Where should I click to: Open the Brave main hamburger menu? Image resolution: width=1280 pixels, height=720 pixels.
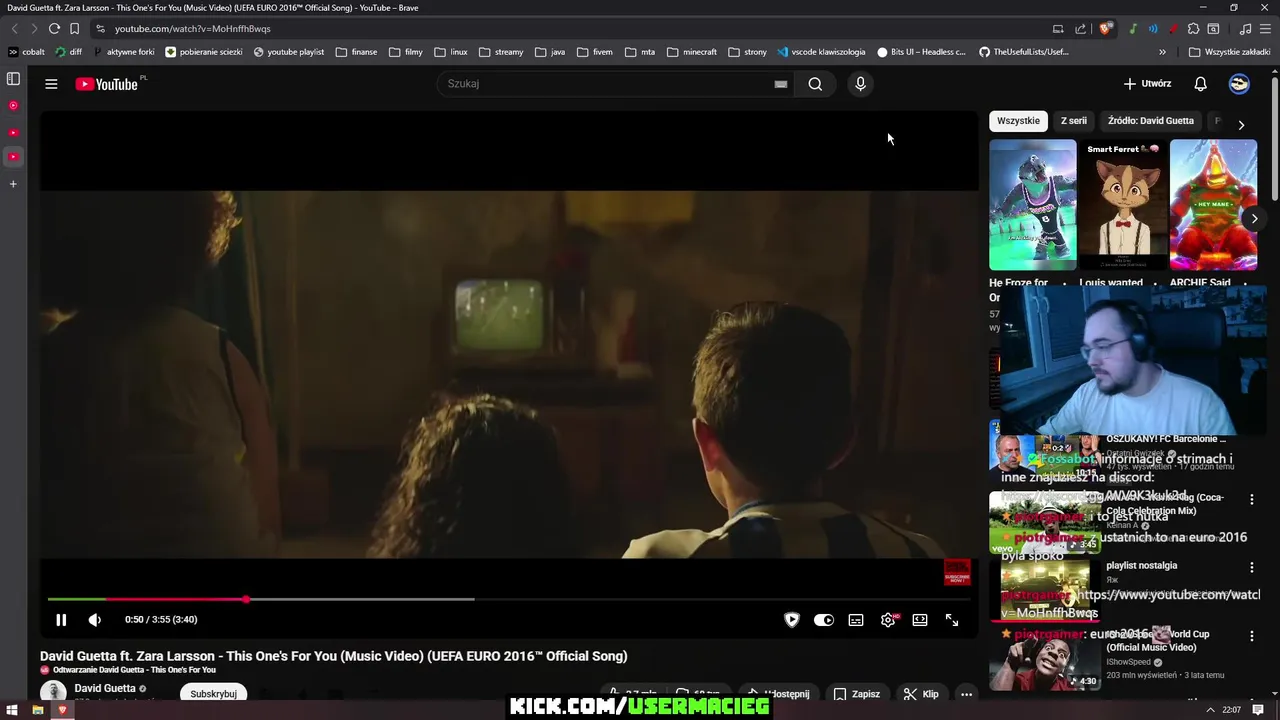(x=1266, y=29)
